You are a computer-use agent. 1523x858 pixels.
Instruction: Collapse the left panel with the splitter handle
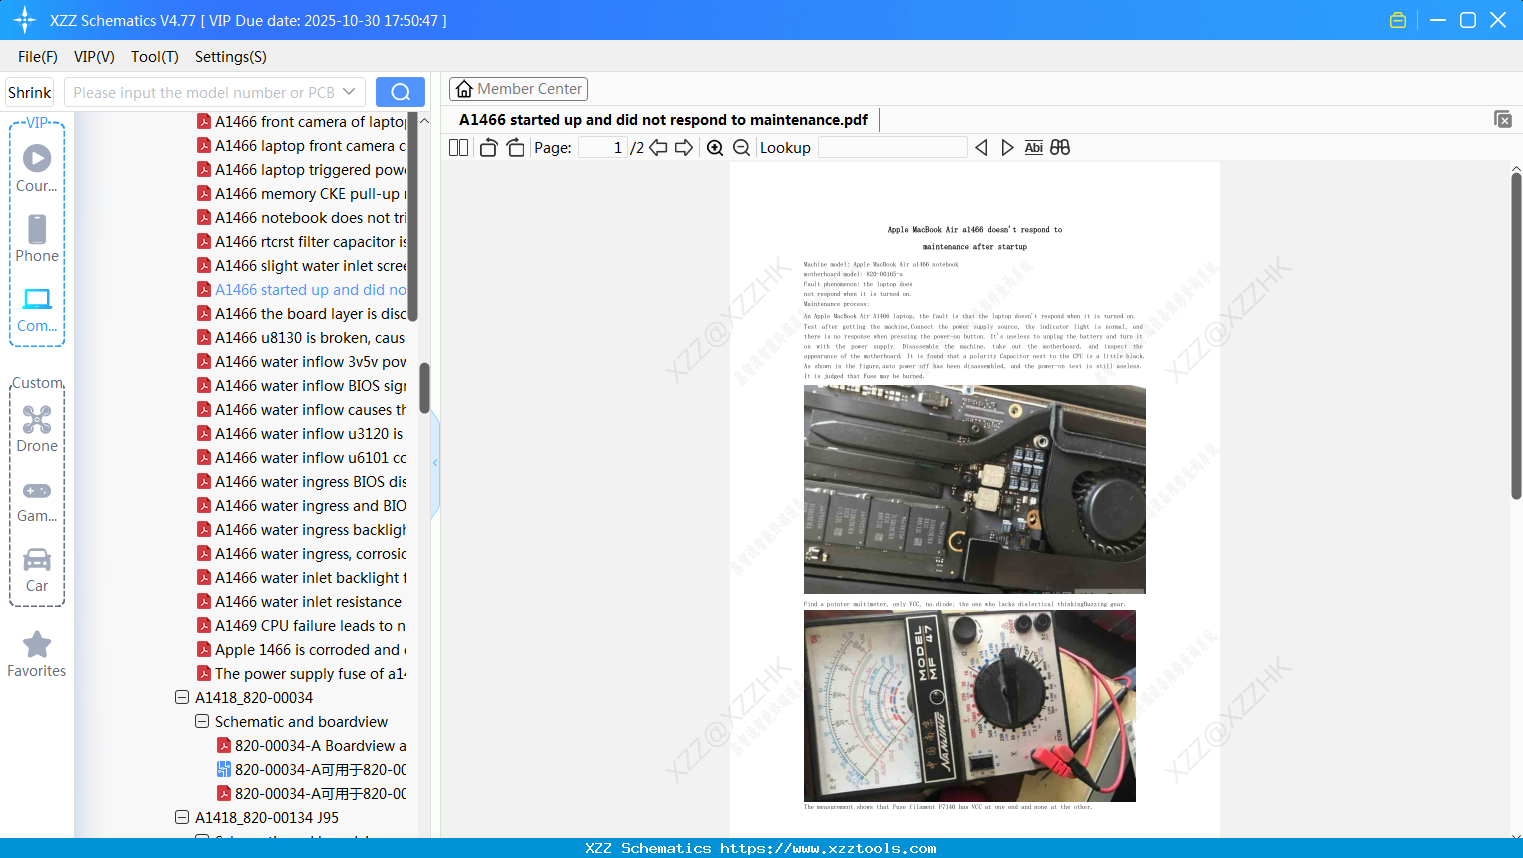(x=435, y=463)
